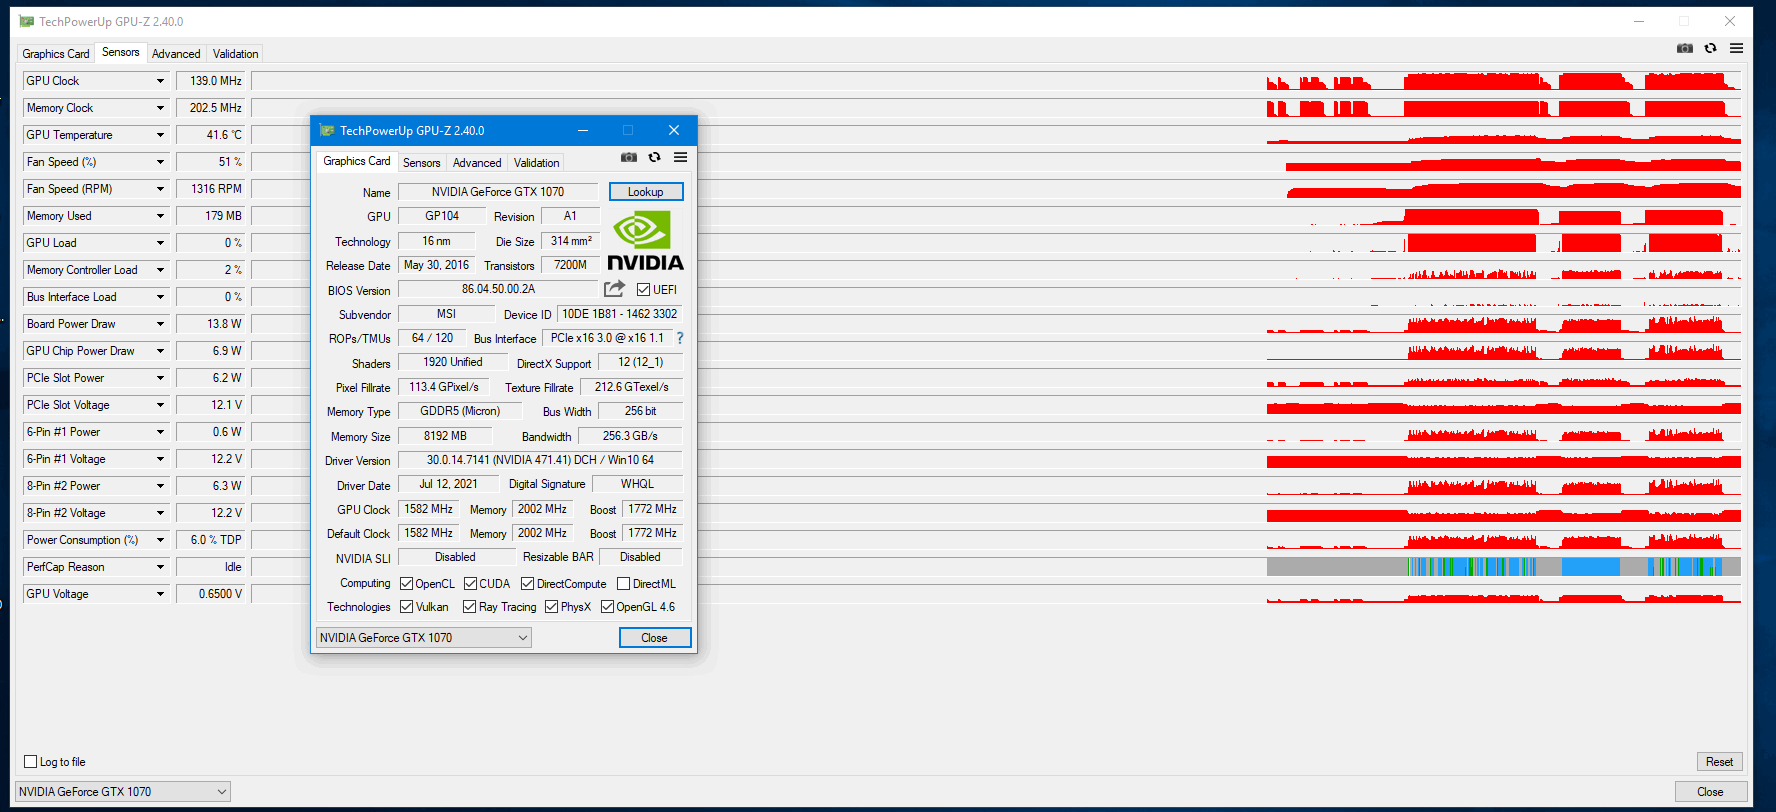Open the hamburger menu in the front GPU-Z dialog
This screenshot has width=1776, height=812.
(680, 157)
